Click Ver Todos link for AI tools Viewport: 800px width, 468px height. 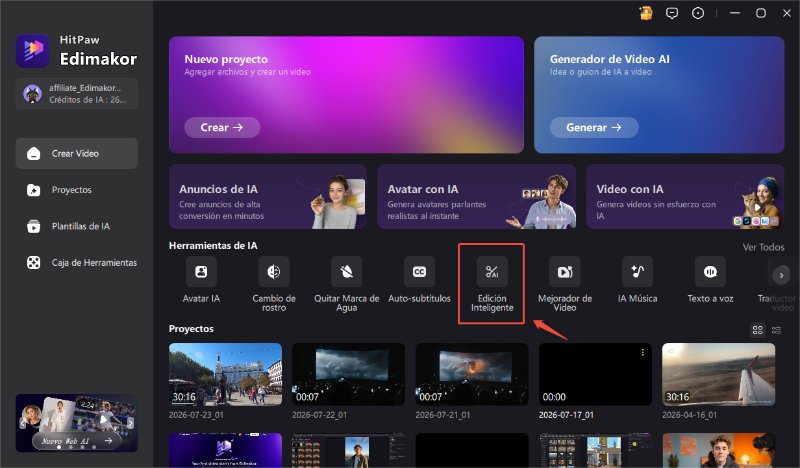[x=763, y=247]
